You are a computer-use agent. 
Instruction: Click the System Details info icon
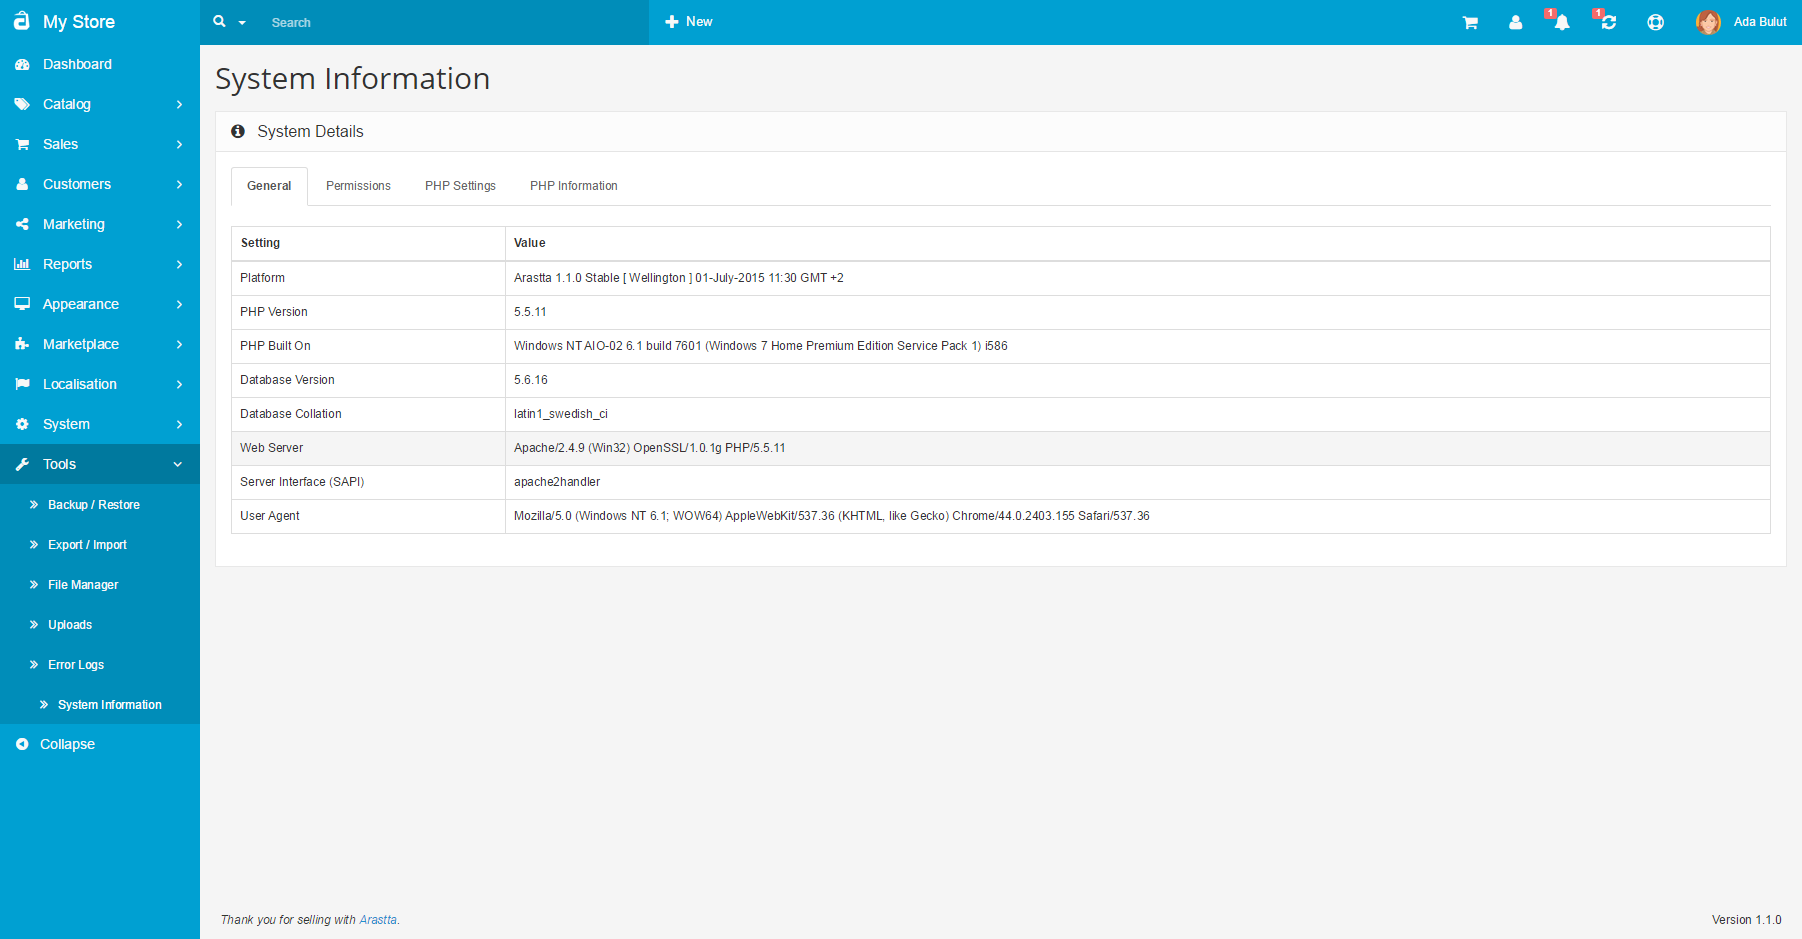pyautogui.click(x=238, y=131)
